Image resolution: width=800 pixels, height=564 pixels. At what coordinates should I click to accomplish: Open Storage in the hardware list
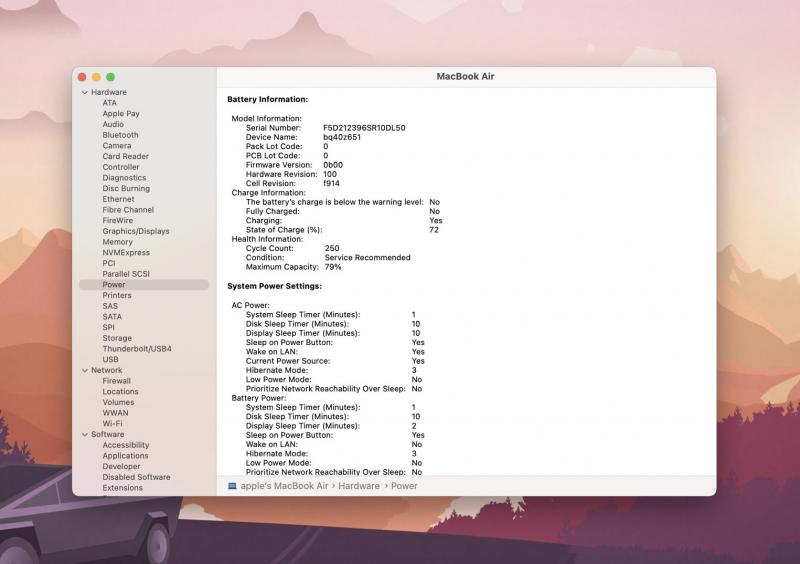tap(117, 339)
